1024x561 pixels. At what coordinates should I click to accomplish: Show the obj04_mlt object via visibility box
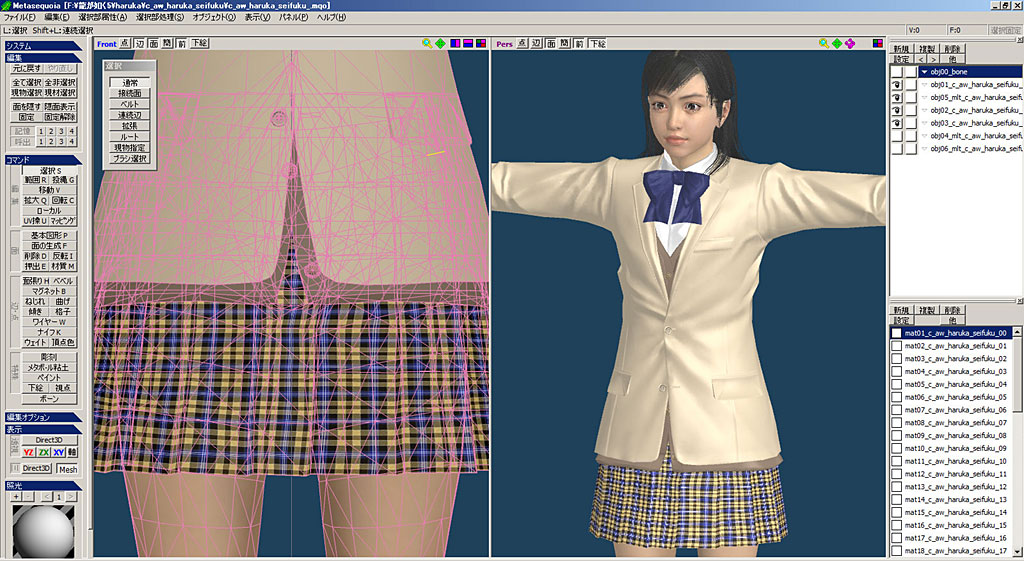point(897,135)
